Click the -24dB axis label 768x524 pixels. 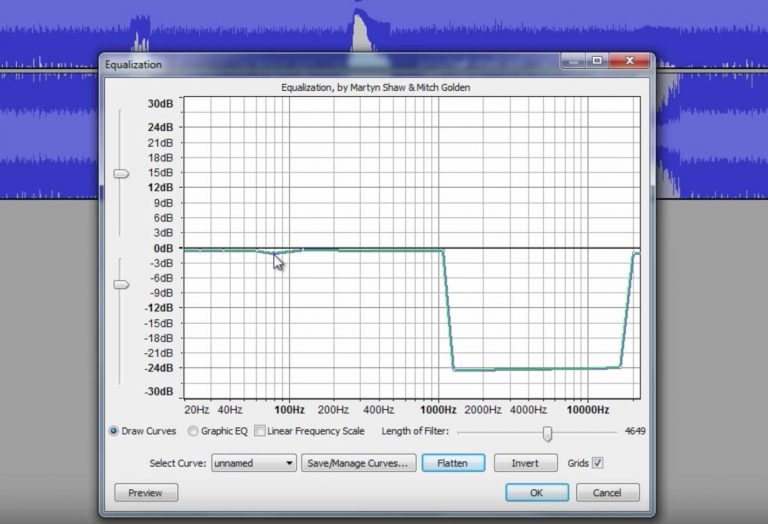159,368
